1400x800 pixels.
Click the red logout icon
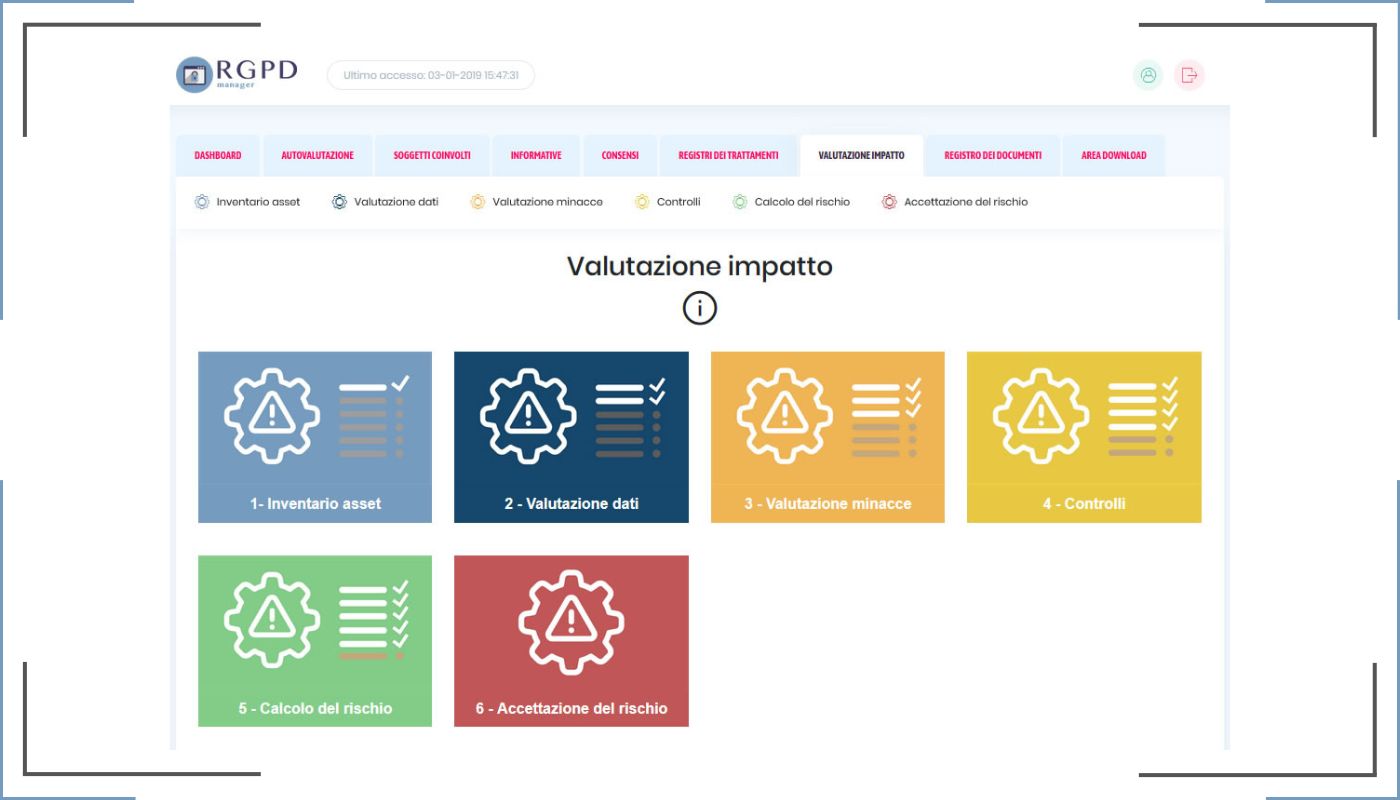point(1189,75)
